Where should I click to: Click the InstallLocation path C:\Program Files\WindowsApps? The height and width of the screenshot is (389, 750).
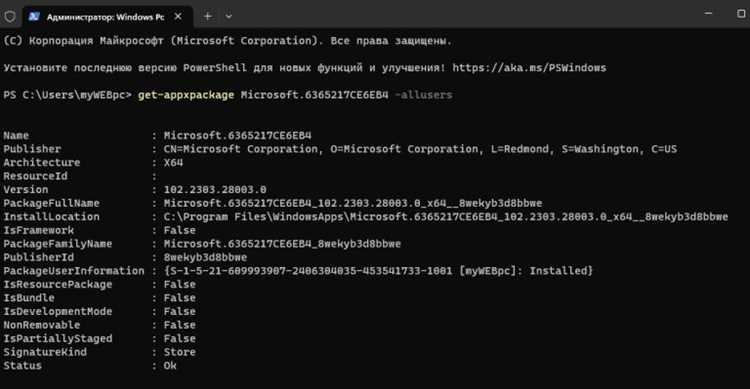click(x=446, y=217)
